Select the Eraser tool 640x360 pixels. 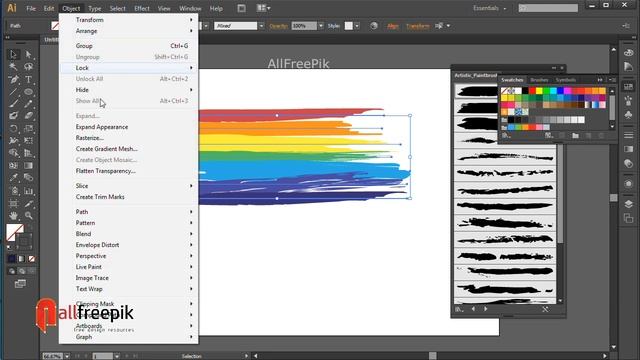[28, 116]
